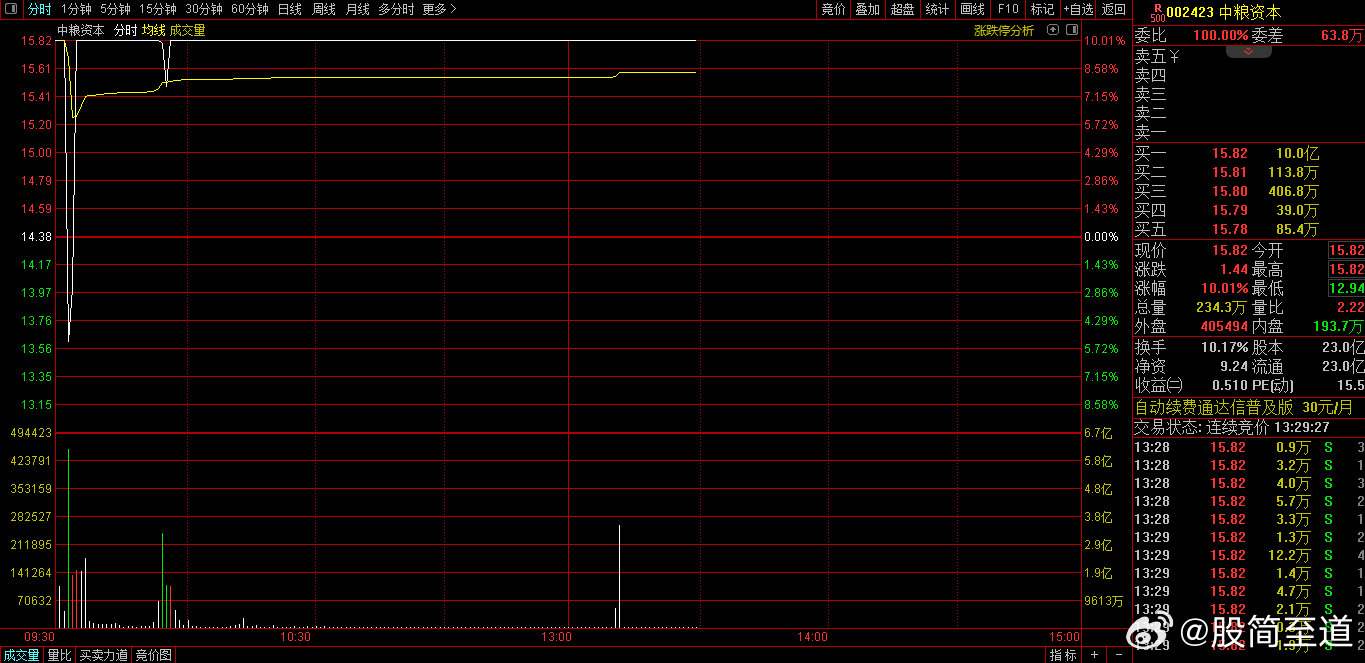Open the 多分时 multi-day view
1365x663 pixels.
[x=396, y=9]
